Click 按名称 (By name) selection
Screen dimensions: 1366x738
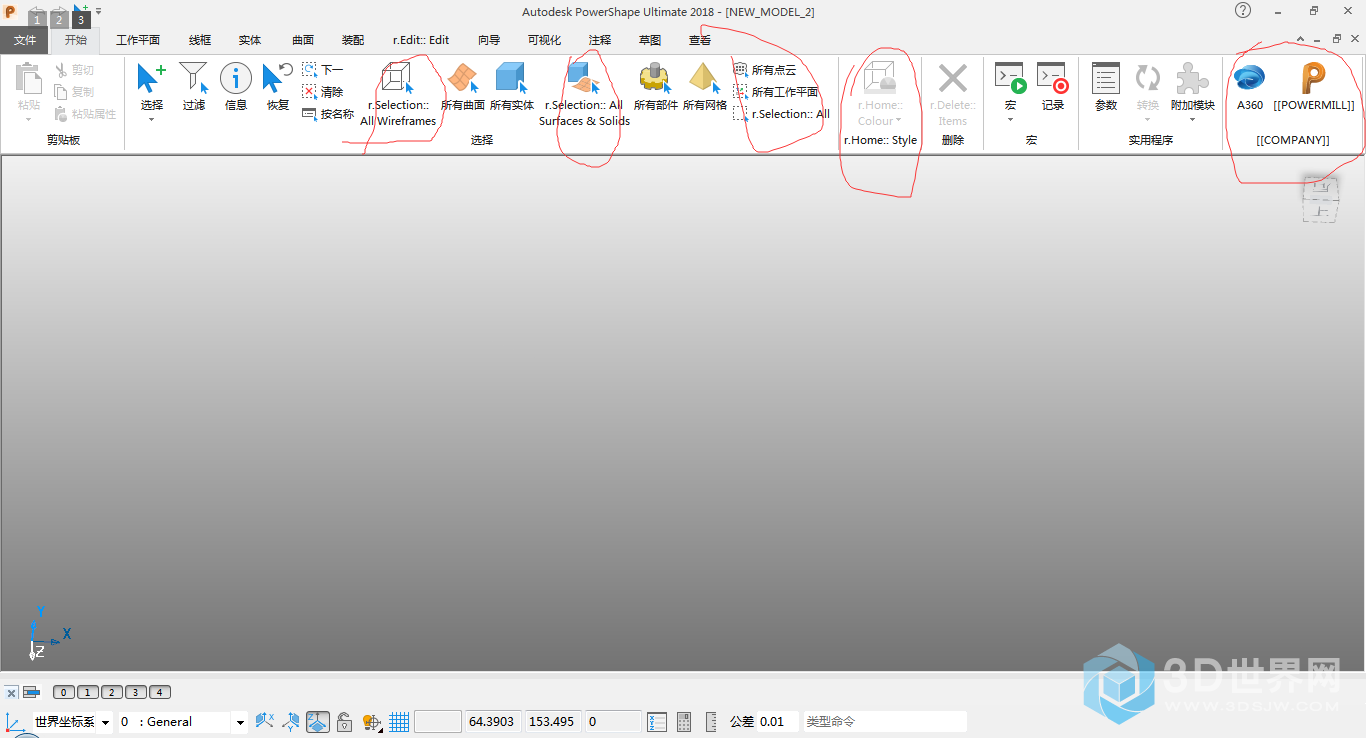click(328, 114)
